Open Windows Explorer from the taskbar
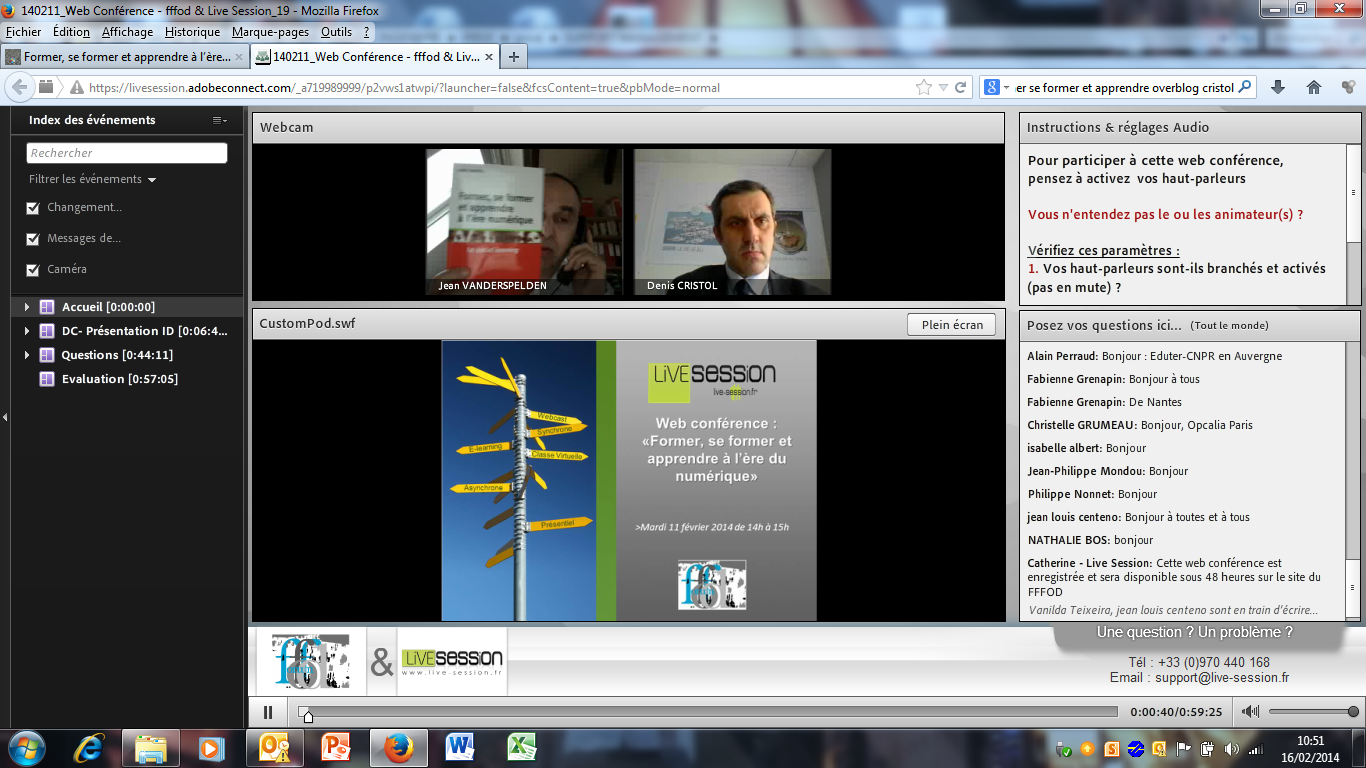Image resolution: width=1366 pixels, height=768 pixels. (x=151, y=748)
